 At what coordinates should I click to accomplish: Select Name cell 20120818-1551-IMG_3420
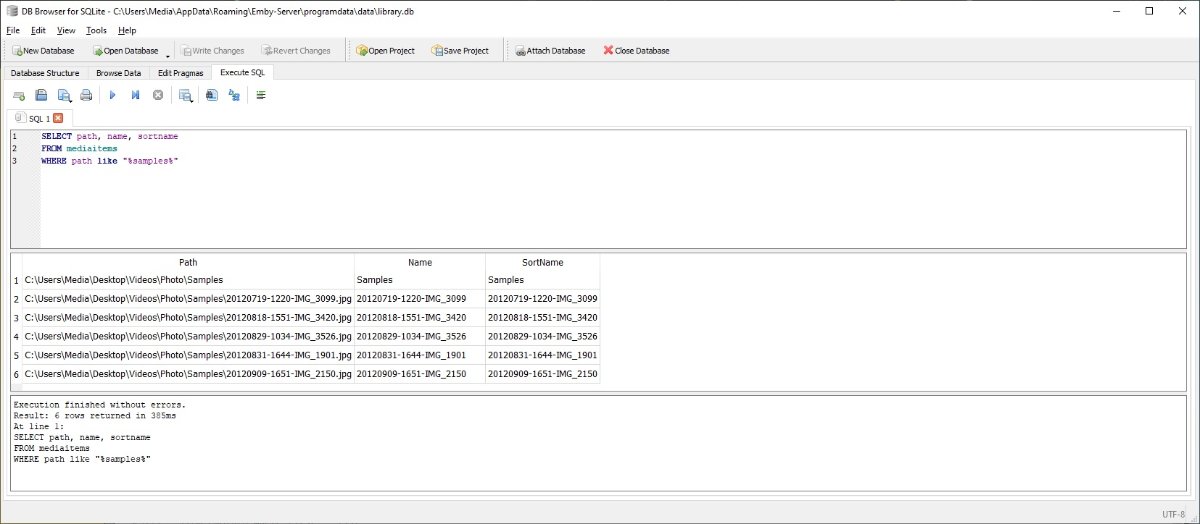tap(420, 317)
